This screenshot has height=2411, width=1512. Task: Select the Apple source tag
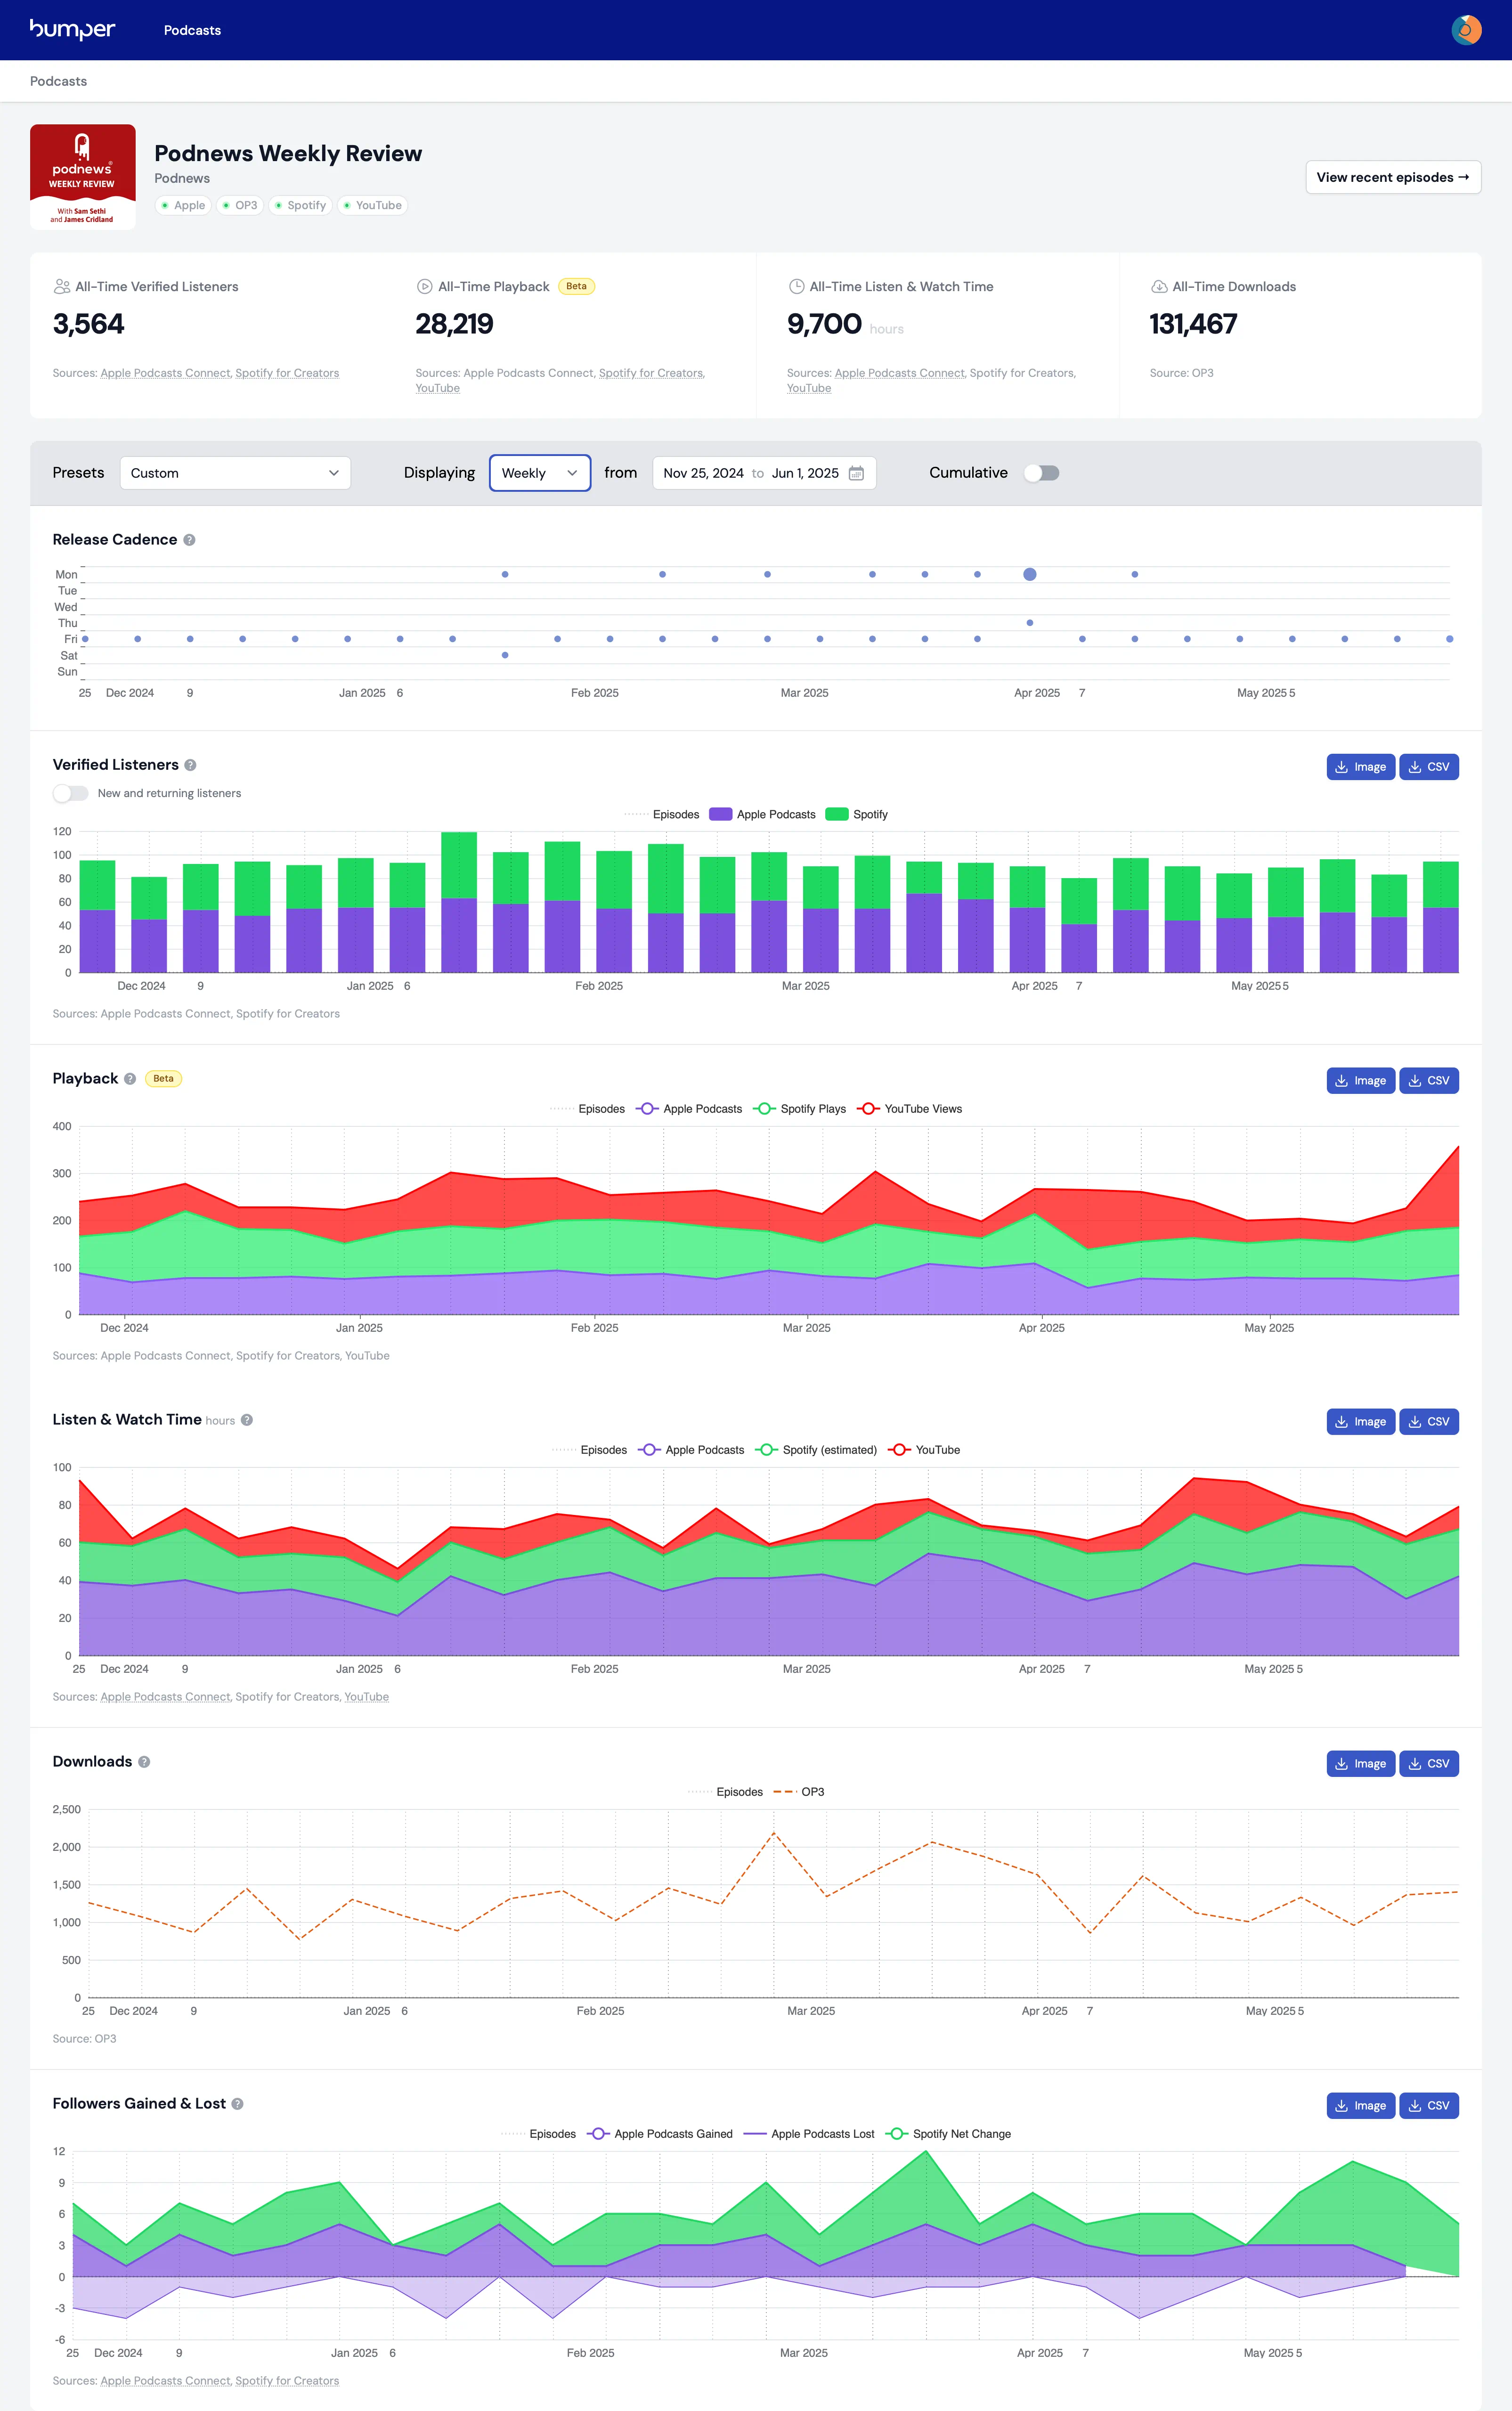(x=183, y=206)
